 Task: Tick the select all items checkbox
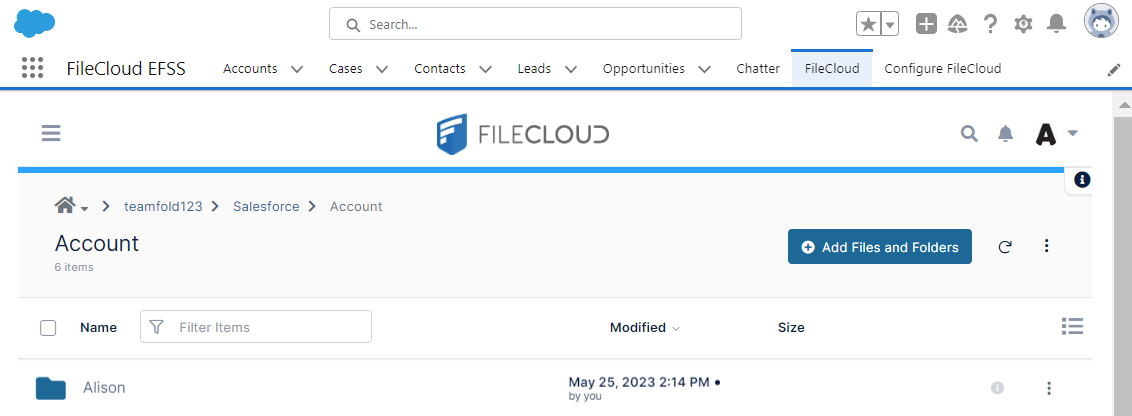48,328
